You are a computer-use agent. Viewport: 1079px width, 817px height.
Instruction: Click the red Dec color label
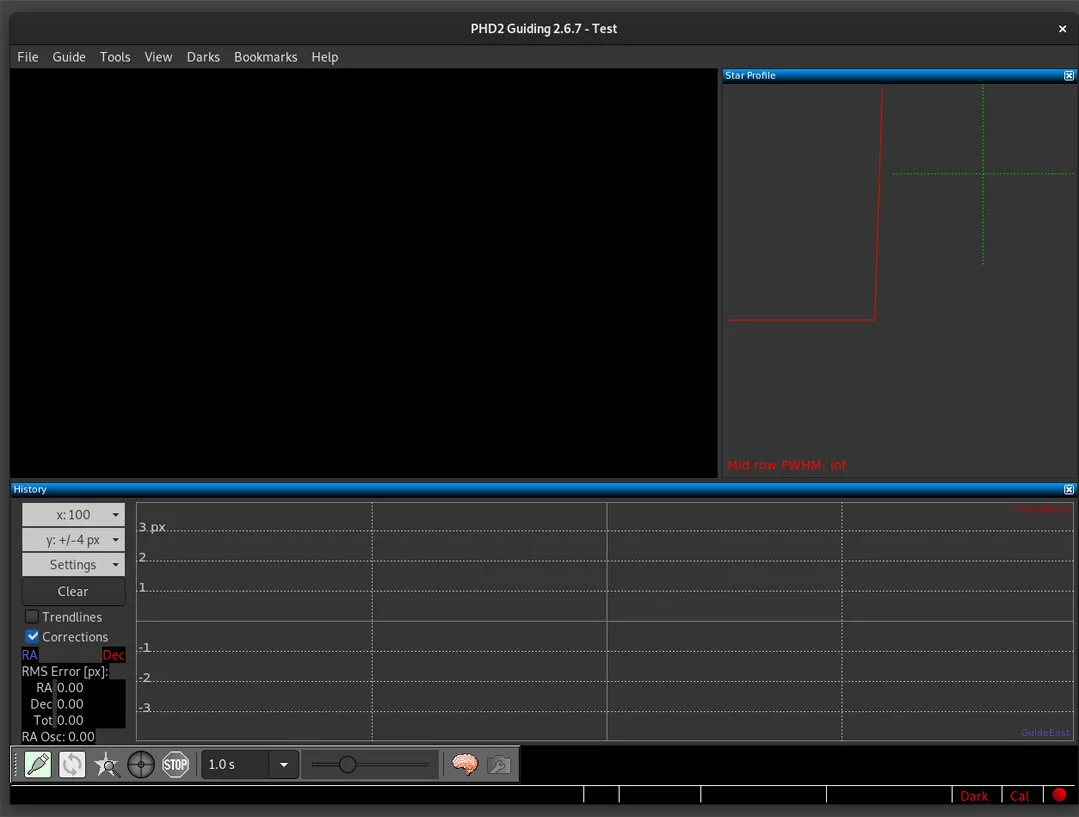coord(114,655)
